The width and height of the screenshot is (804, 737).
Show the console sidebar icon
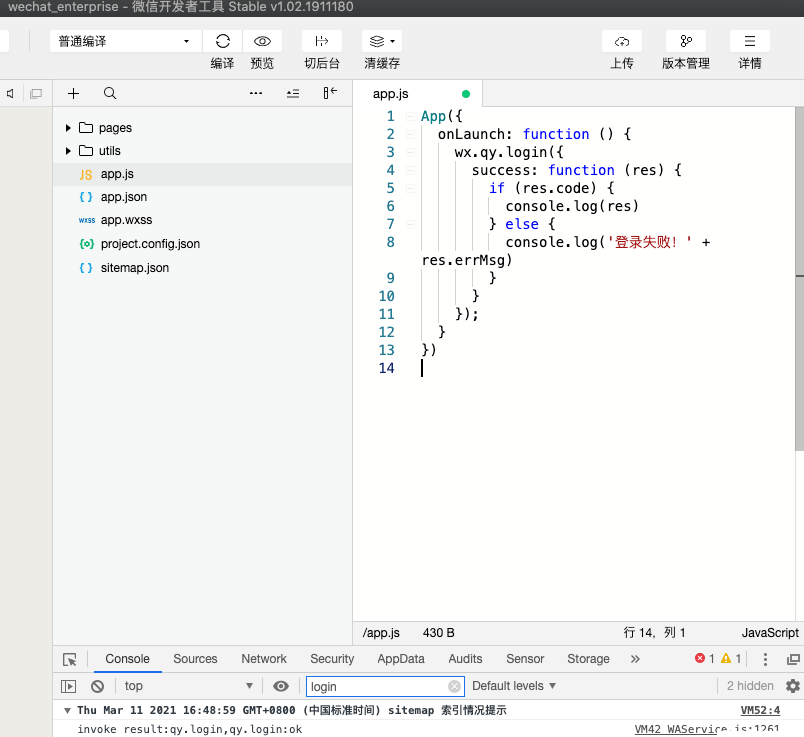[68, 686]
